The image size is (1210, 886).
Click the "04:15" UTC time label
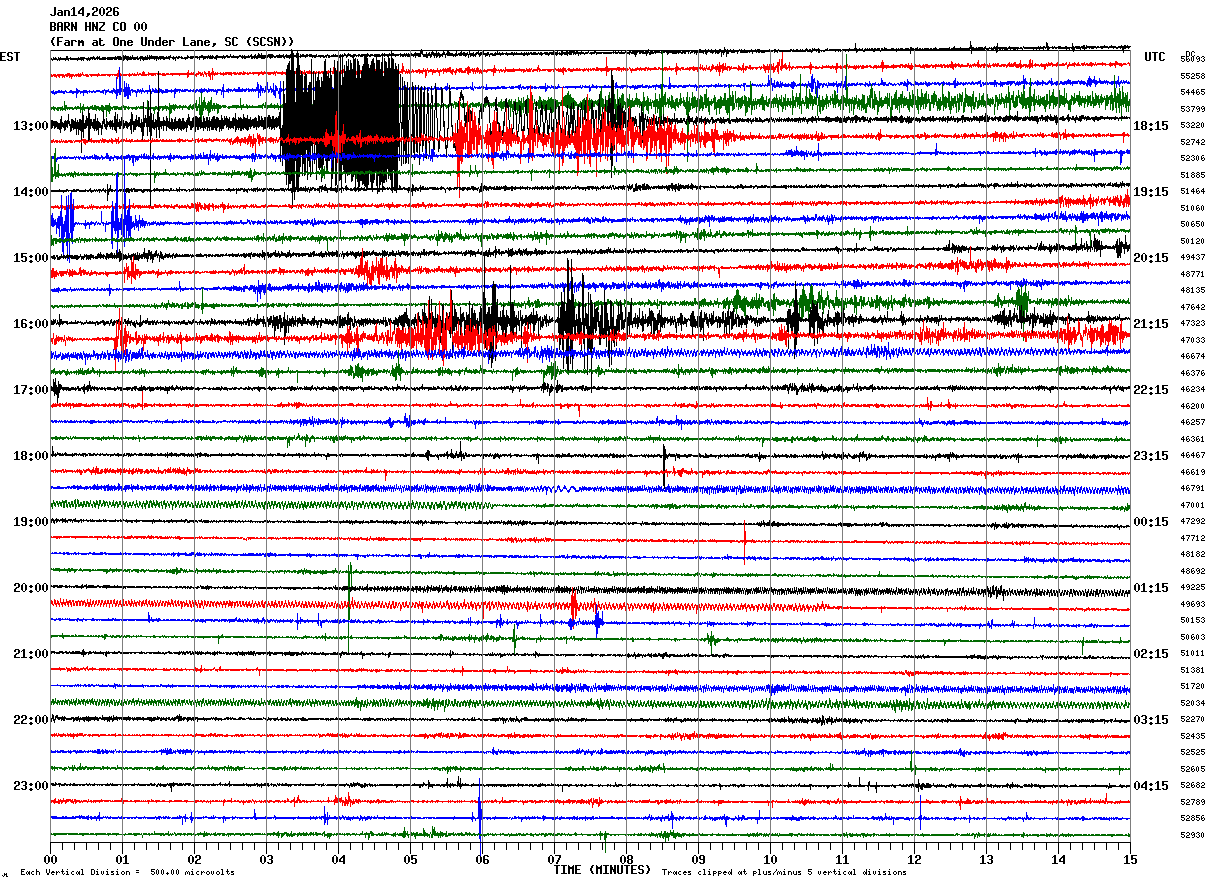(x=1151, y=786)
